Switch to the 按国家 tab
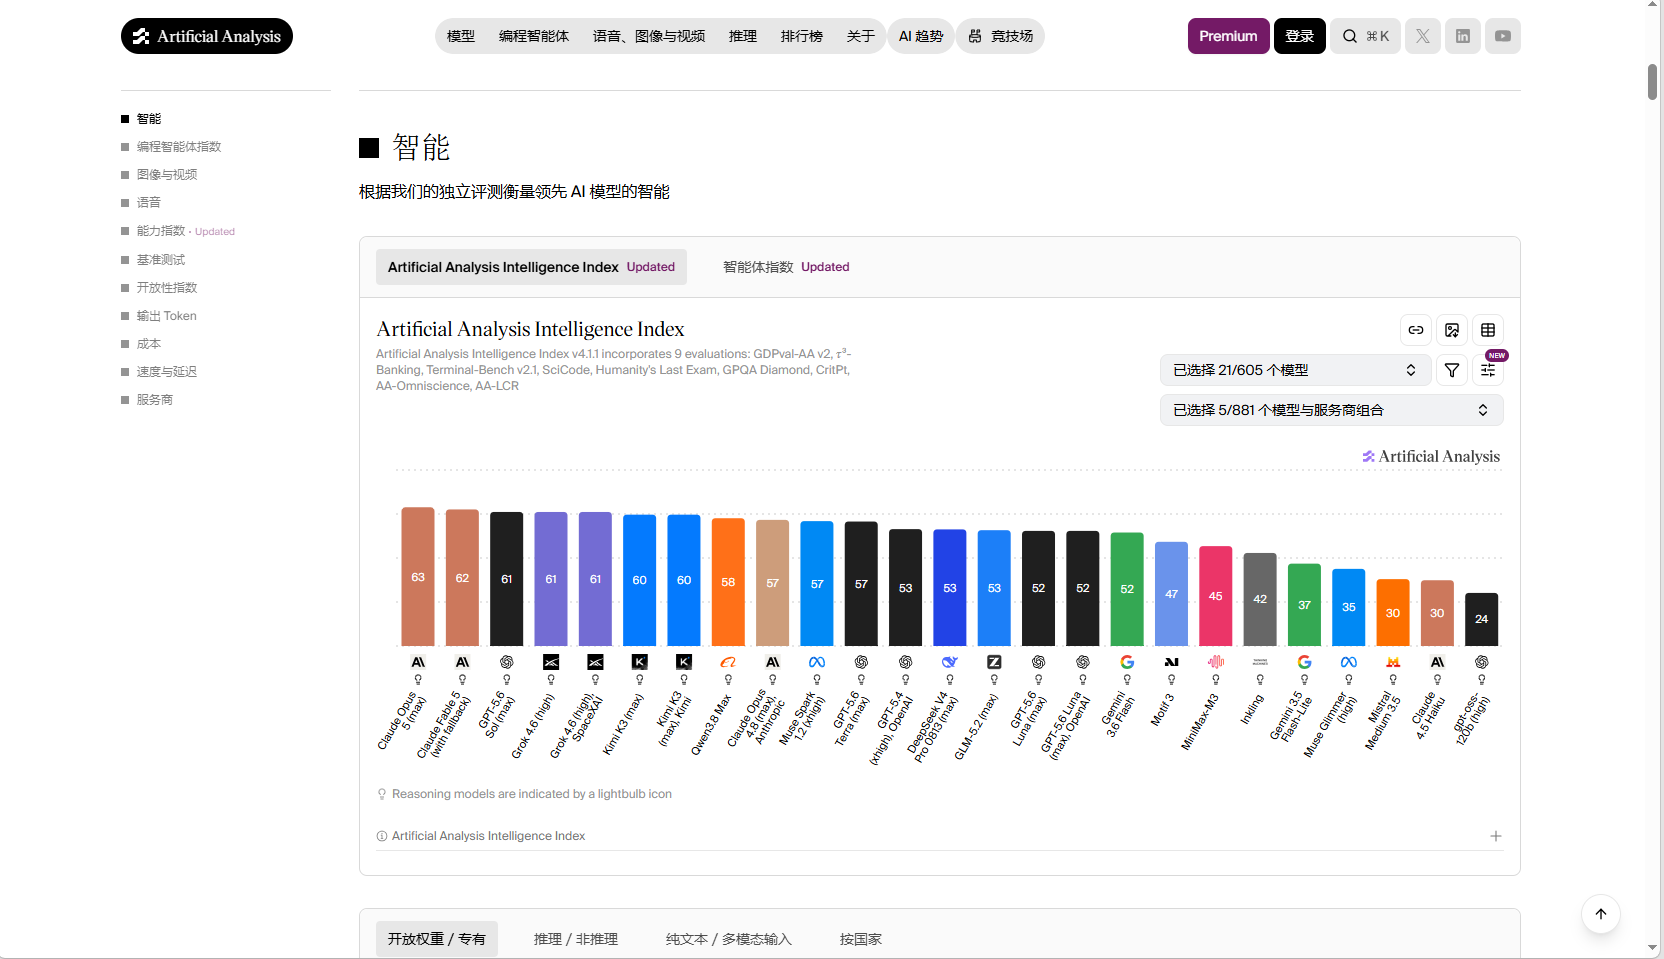Screen dimensions: 1664x959 pos(861,939)
